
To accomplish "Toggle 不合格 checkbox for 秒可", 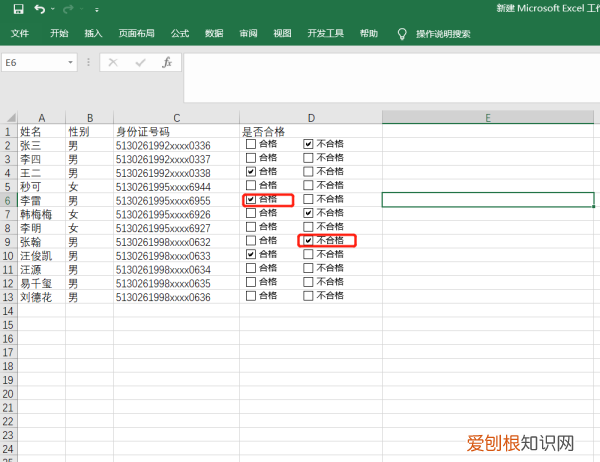I will tap(308, 185).
